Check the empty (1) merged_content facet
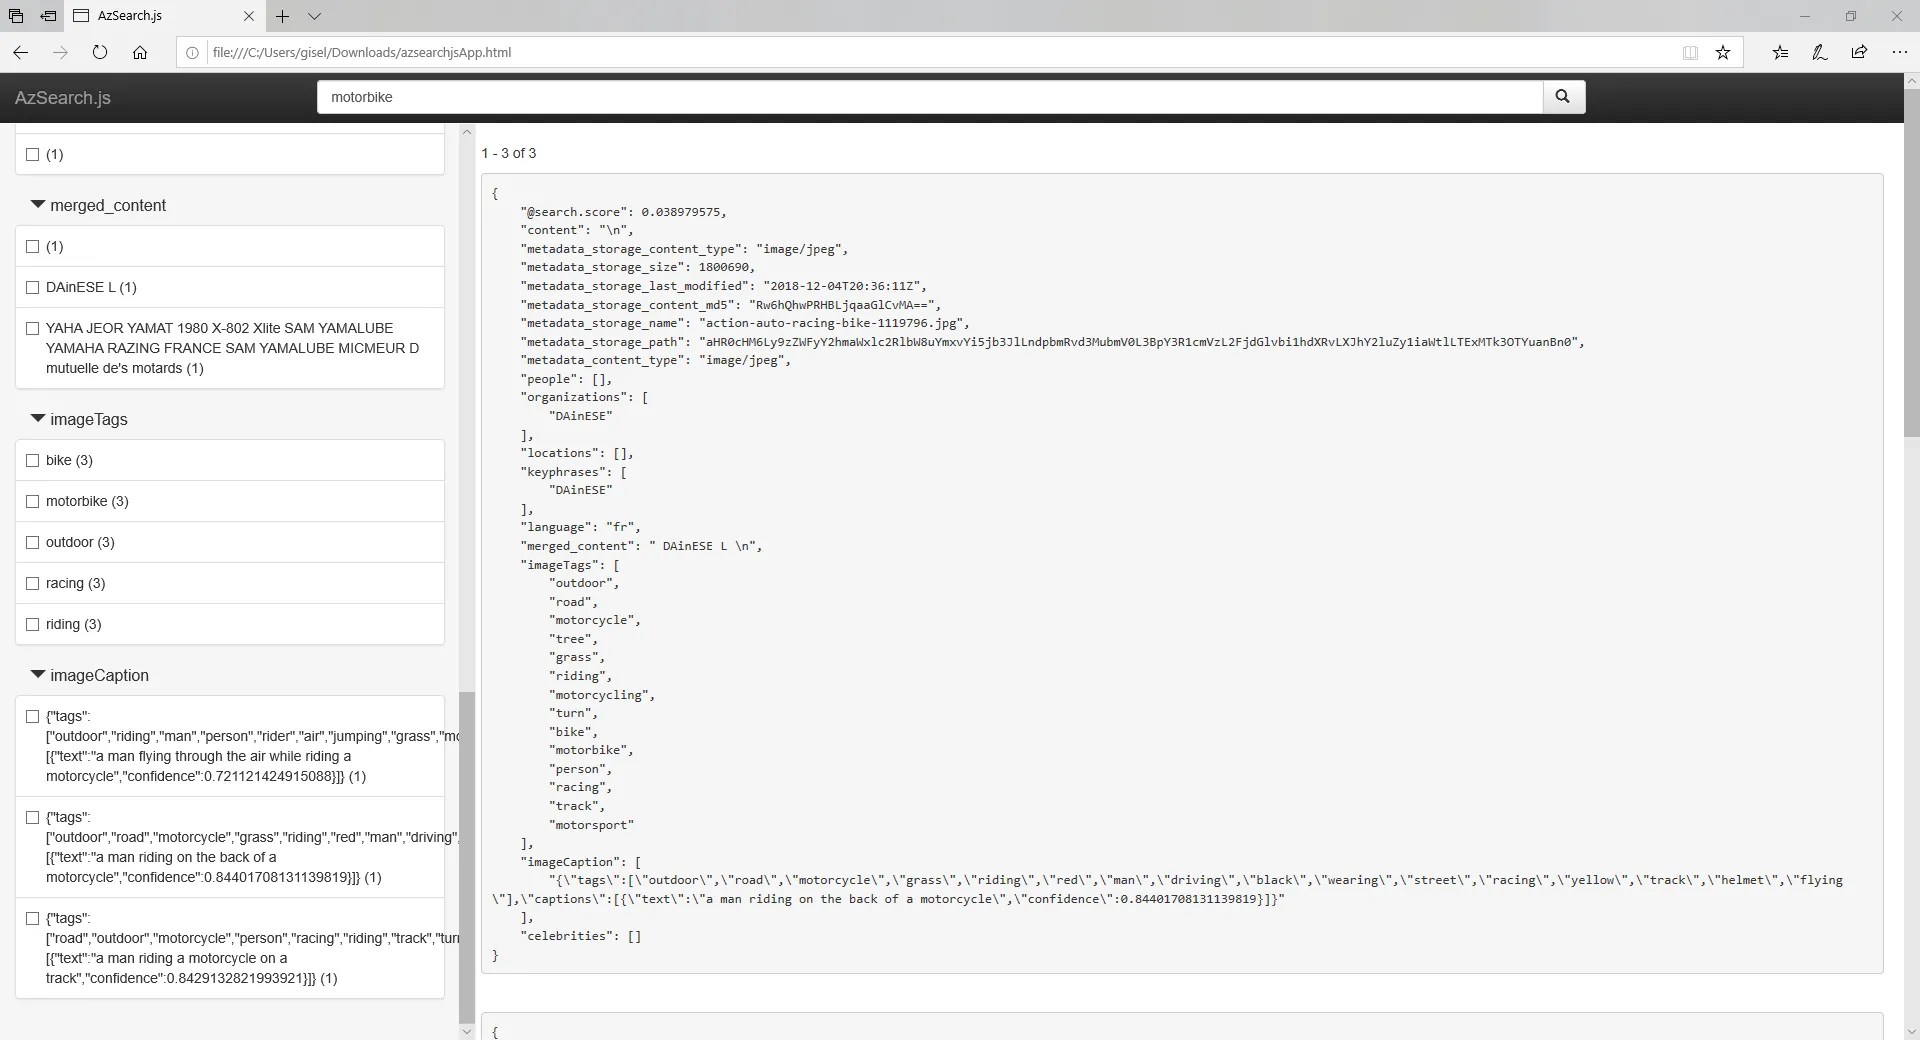This screenshot has height=1040, width=1920. click(32, 247)
